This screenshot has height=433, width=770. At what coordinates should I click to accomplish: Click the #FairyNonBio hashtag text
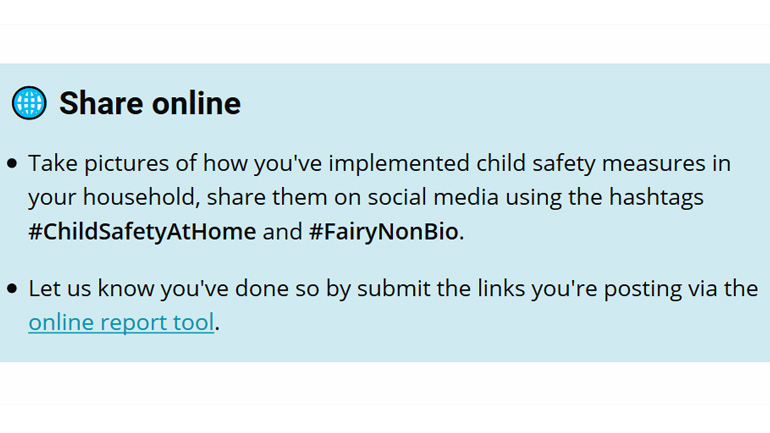[x=383, y=232]
